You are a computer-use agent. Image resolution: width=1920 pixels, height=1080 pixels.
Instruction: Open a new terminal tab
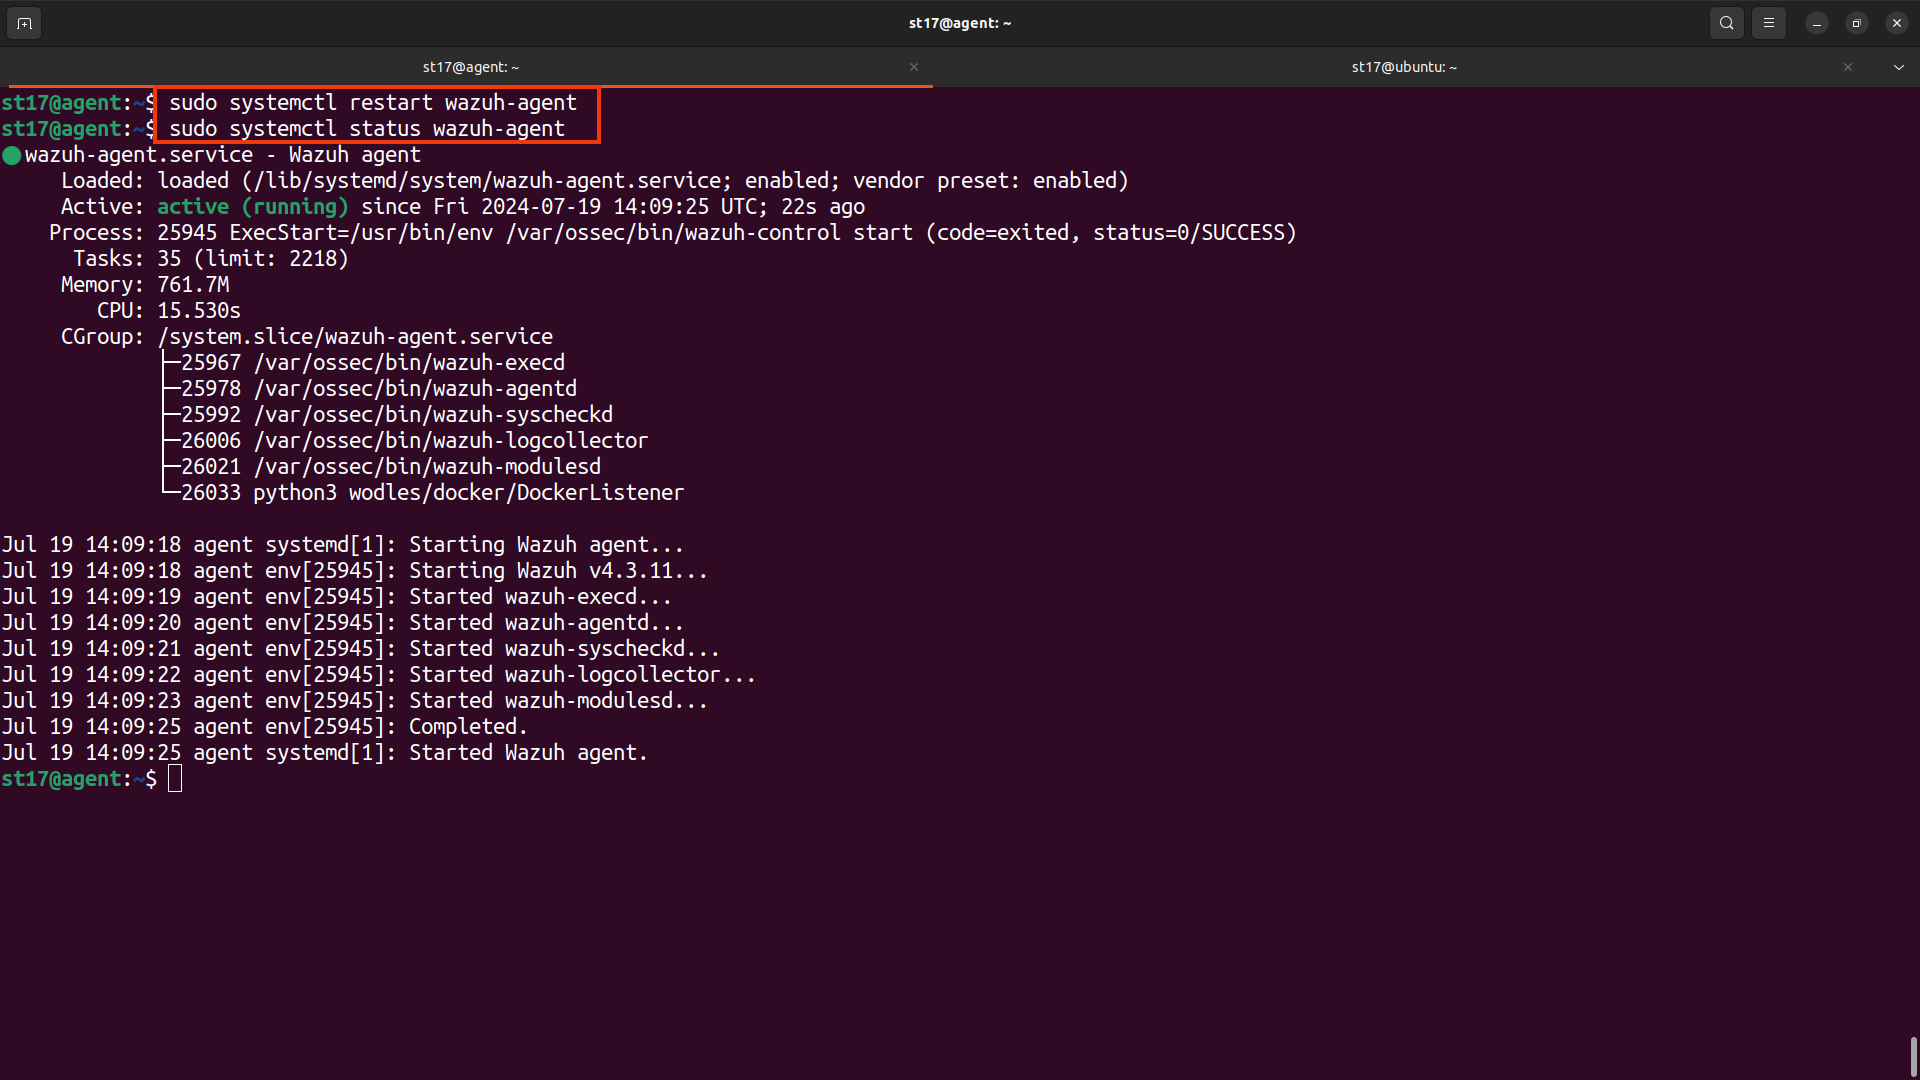pyautogui.click(x=24, y=23)
